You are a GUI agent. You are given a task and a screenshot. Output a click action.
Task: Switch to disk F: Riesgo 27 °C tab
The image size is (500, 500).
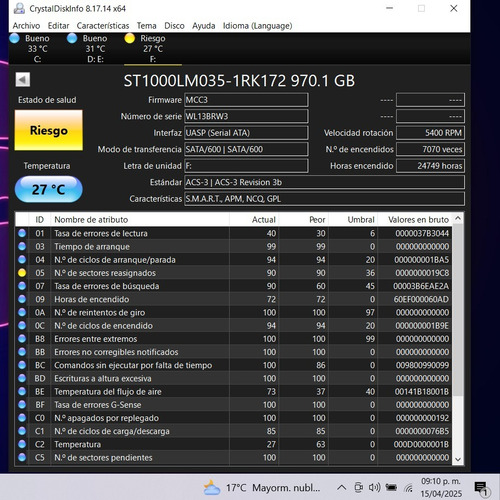click(x=153, y=48)
